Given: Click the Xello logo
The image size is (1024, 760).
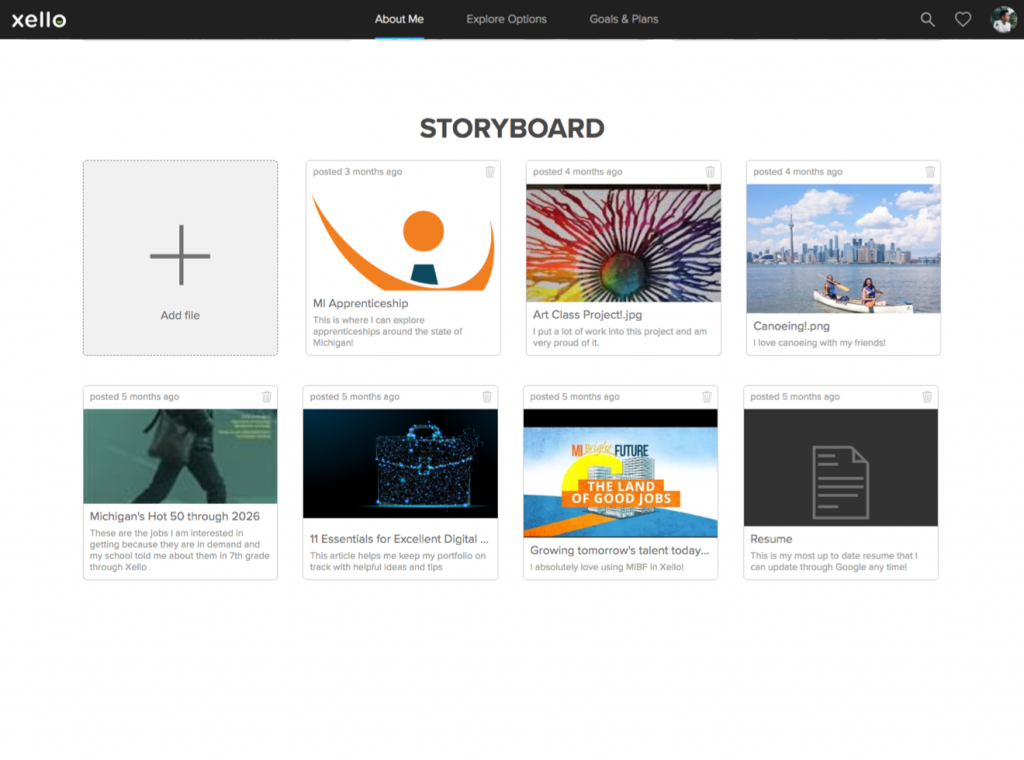Looking at the screenshot, I should click(39, 19).
